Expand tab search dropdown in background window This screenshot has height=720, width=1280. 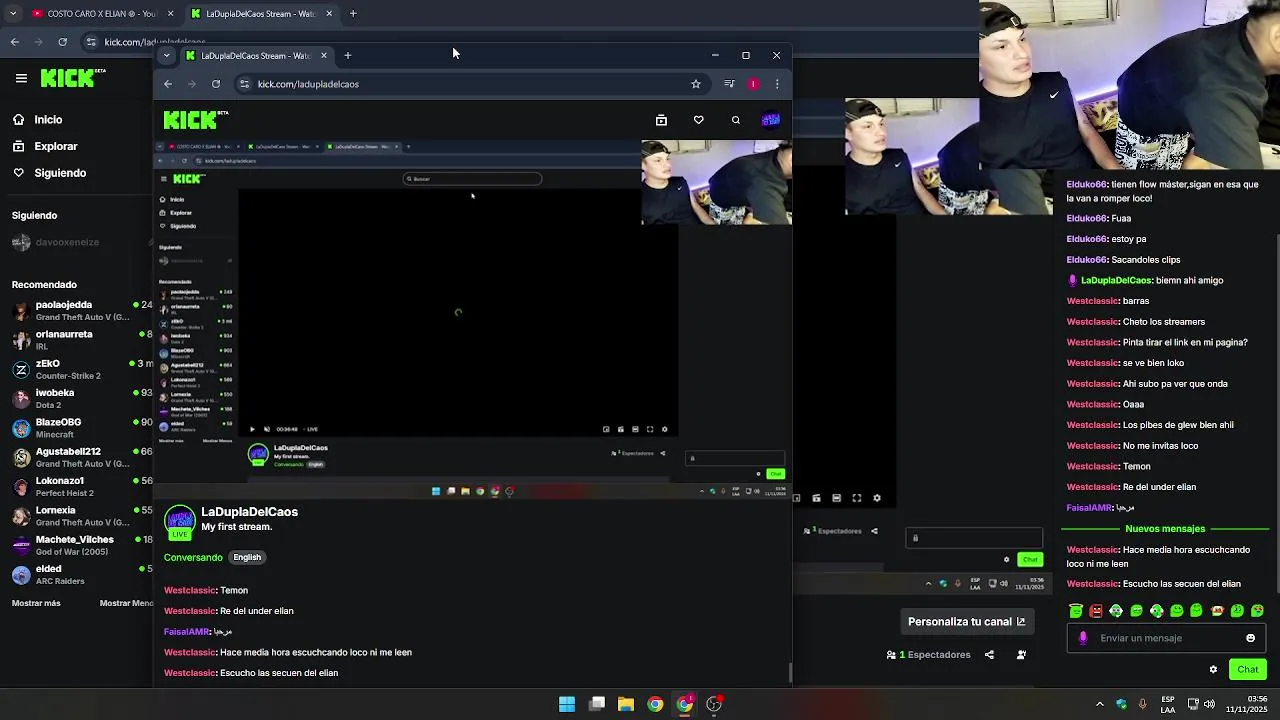point(13,14)
